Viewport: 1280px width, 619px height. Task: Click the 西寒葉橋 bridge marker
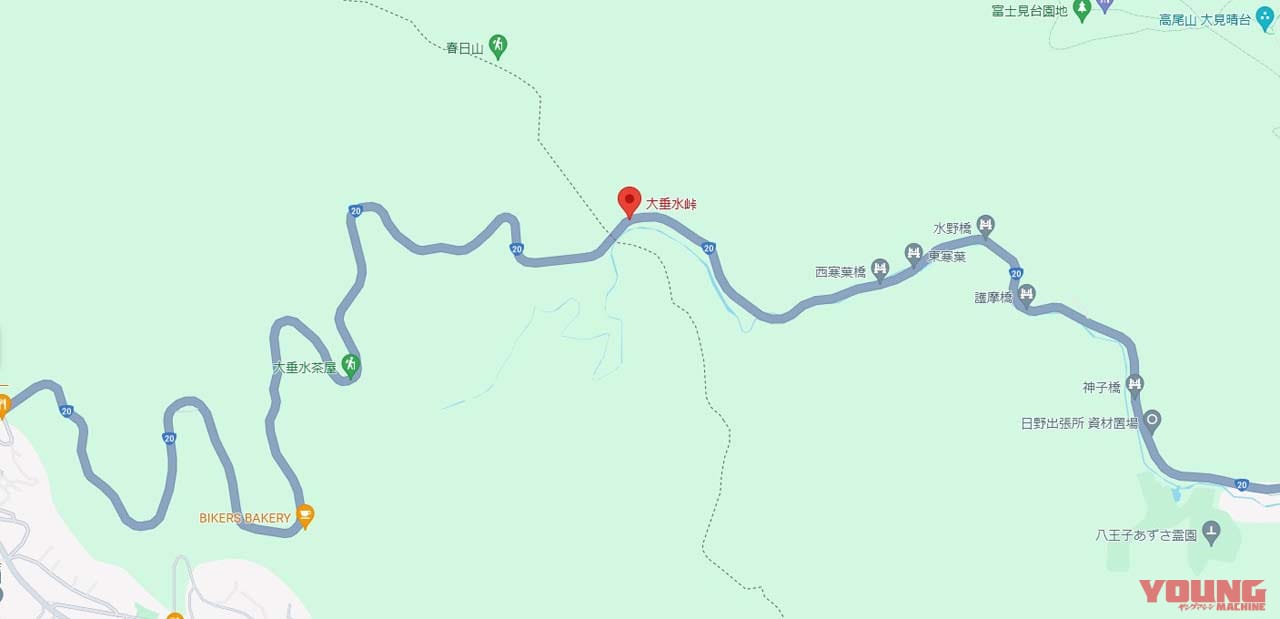coord(879,269)
